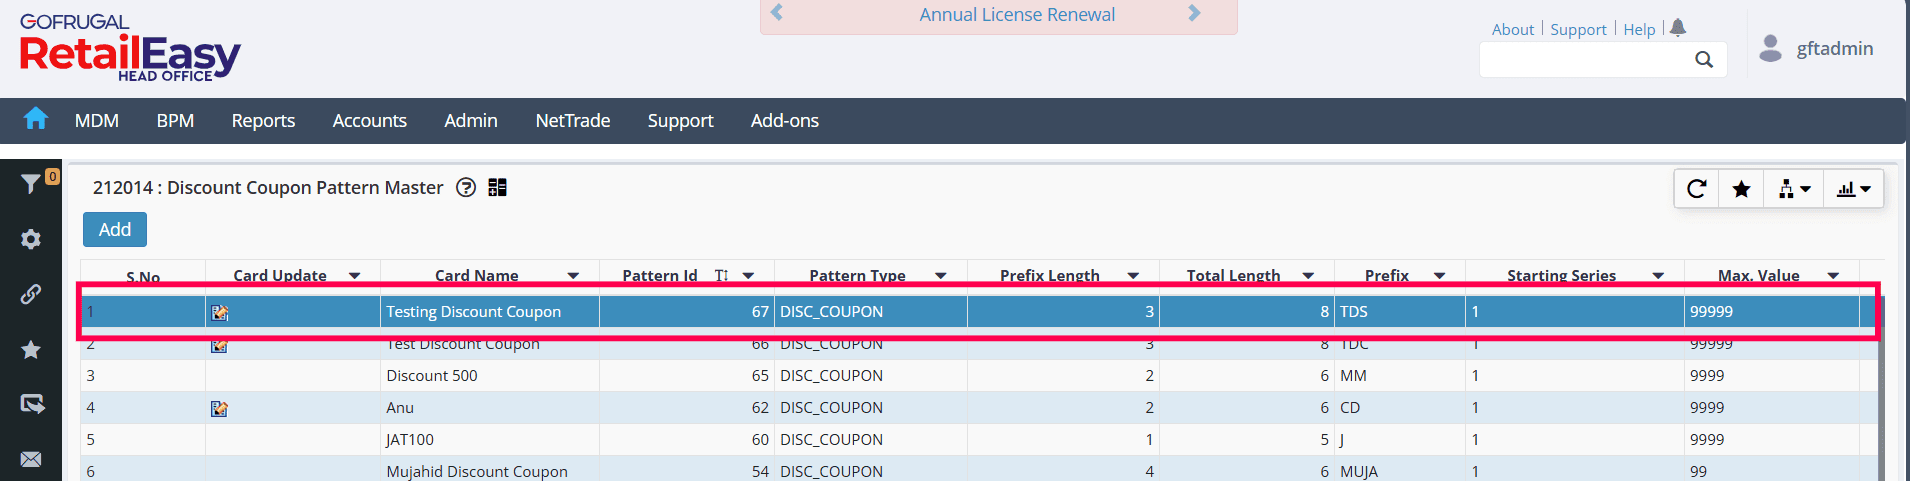Screen dimensions: 1910x481
Task: Click the notification bell icon
Action: [1678, 28]
